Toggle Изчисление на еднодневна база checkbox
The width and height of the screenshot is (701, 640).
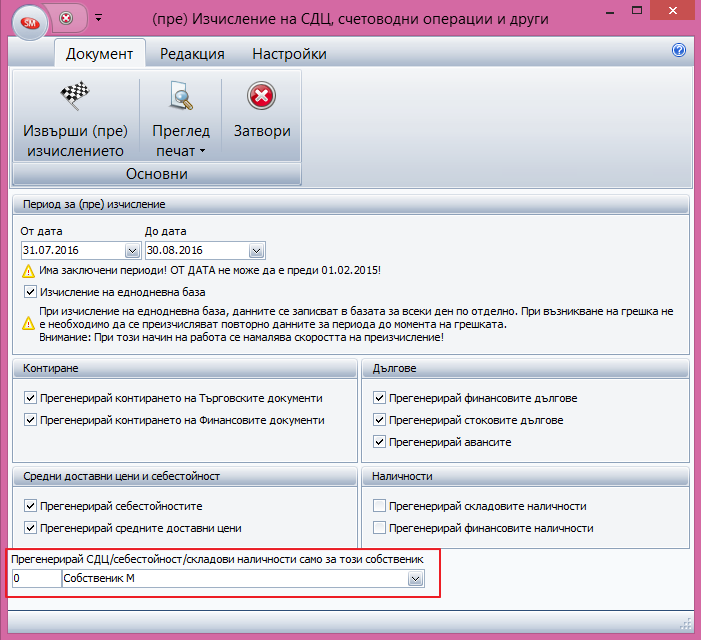[x=30, y=292]
